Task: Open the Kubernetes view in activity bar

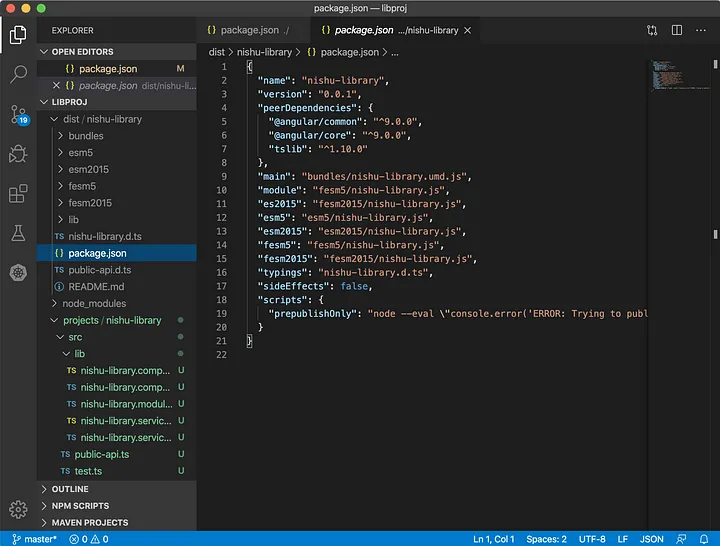Action: pyautogui.click(x=18, y=272)
